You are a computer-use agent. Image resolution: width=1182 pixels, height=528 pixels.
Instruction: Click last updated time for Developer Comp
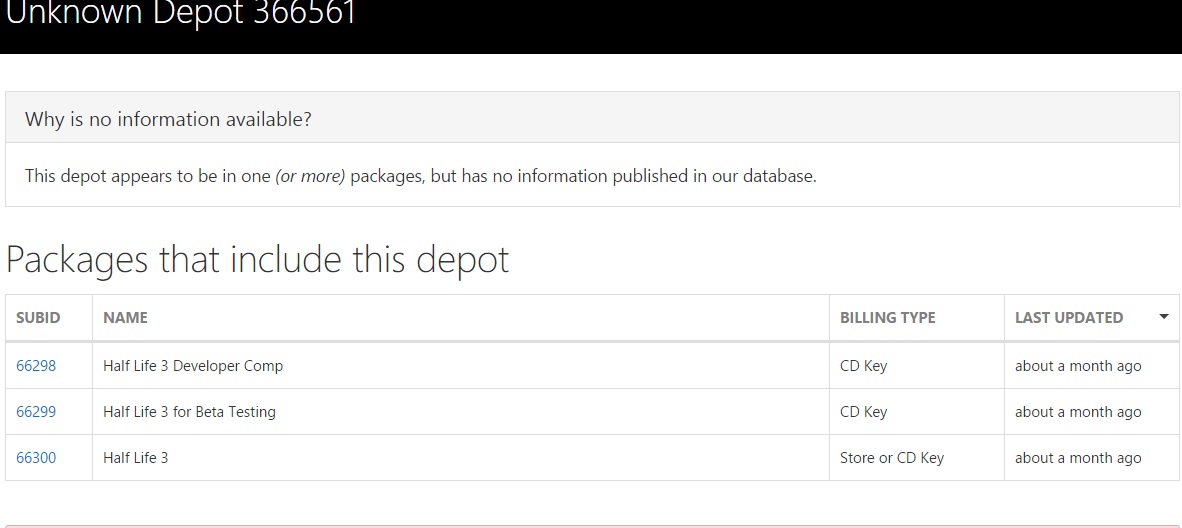pyautogui.click(x=1077, y=366)
